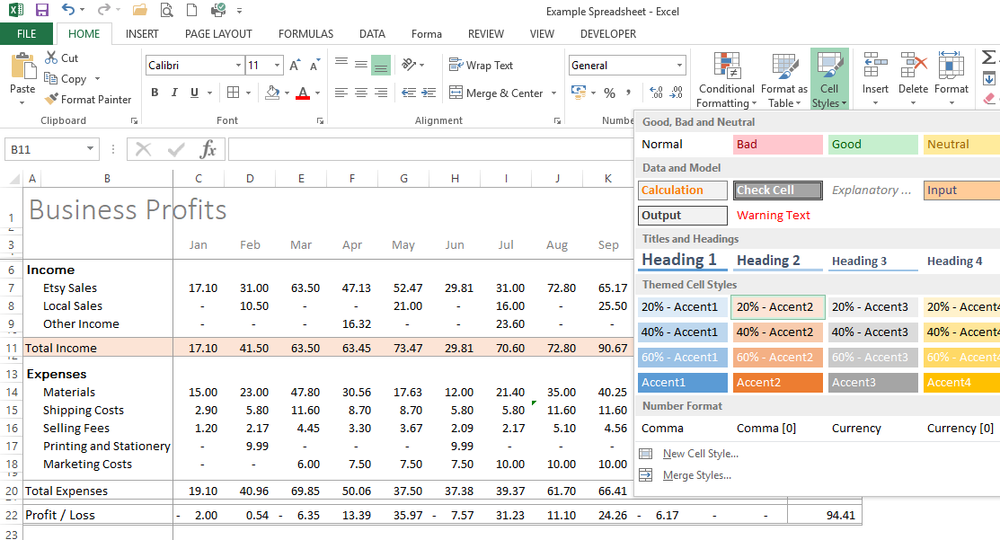Align text to the left

point(341,93)
